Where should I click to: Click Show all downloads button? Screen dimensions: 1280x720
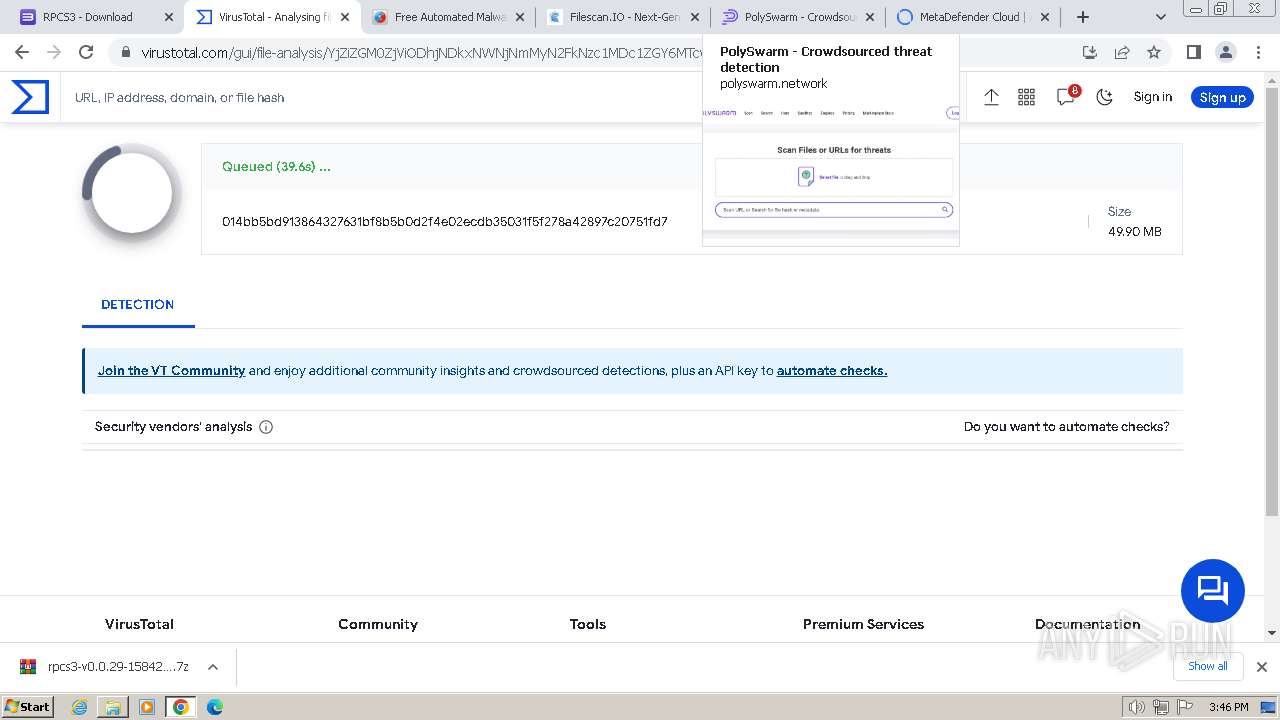pyautogui.click(x=1208, y=666)
